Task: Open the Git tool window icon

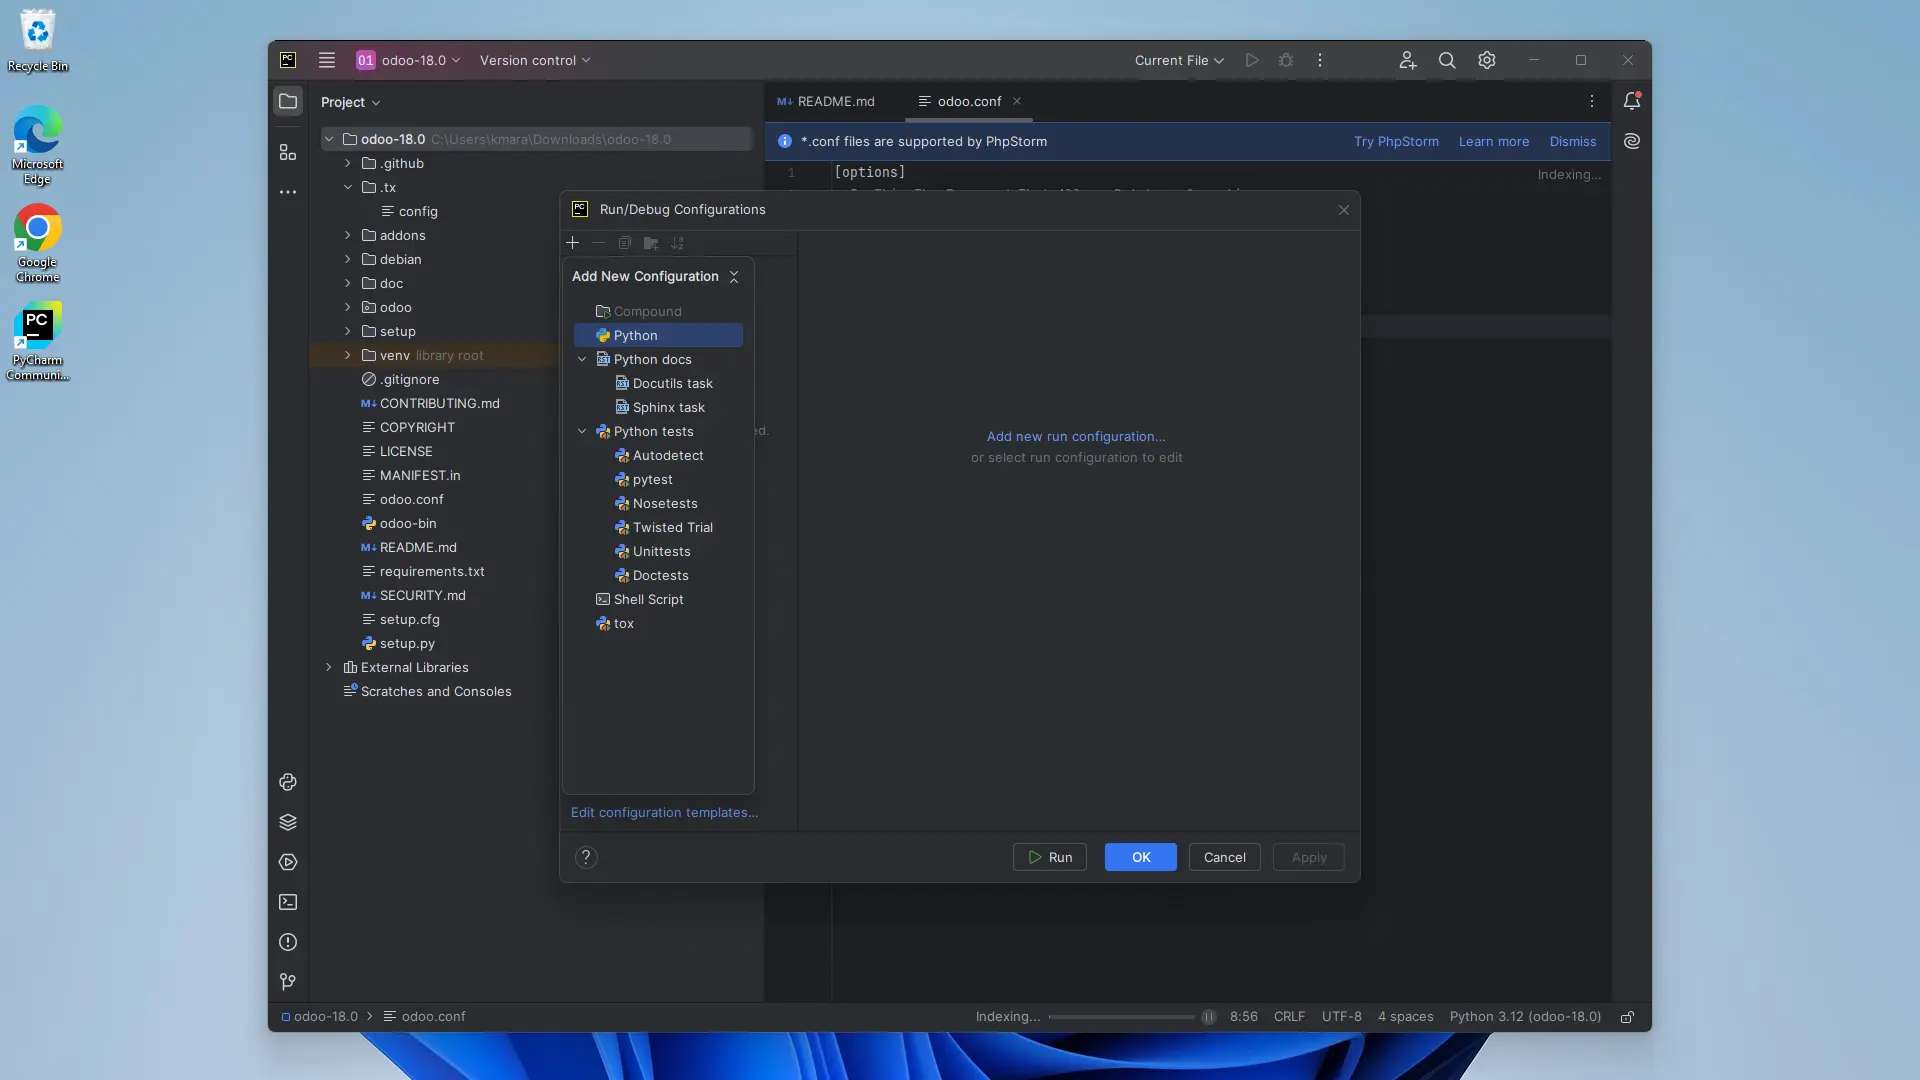Action: point(288,982)
